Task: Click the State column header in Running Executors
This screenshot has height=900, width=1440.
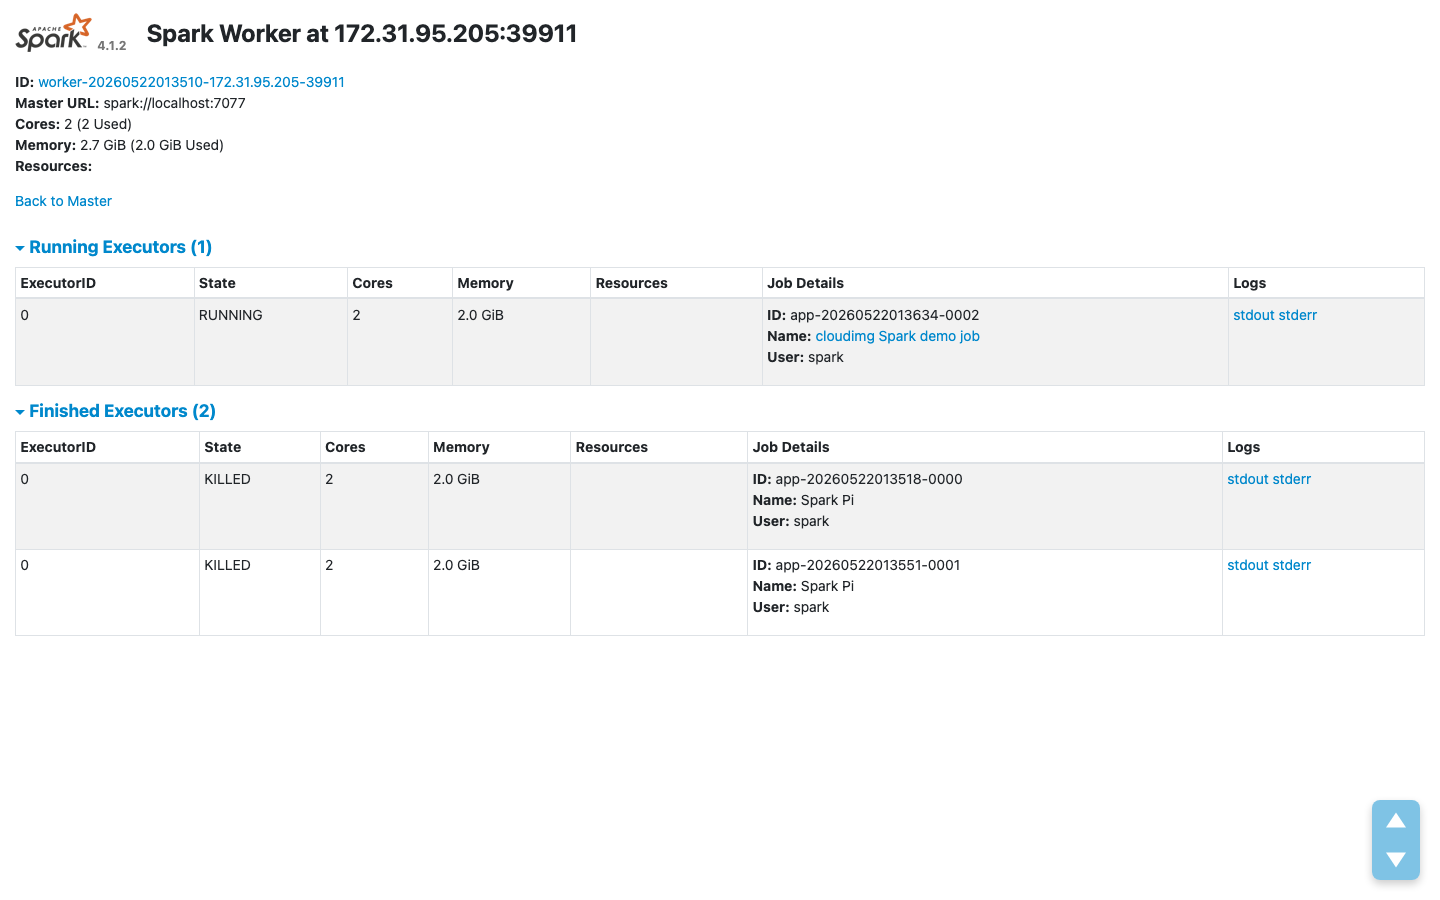Action: tap(217, 283)
